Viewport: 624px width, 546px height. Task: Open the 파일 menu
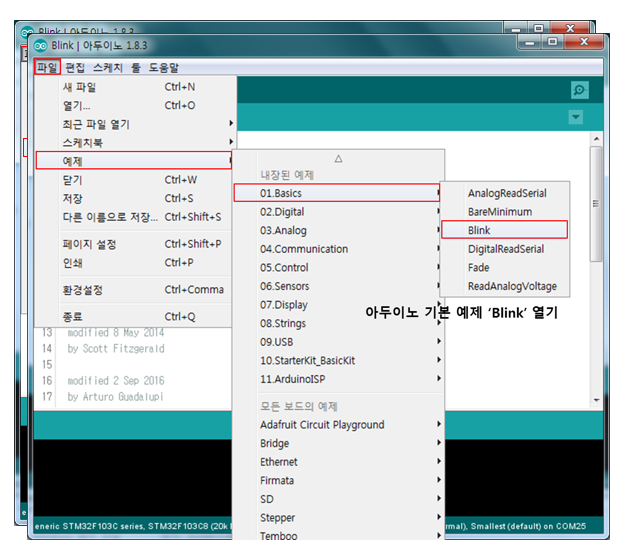(47, 67)
